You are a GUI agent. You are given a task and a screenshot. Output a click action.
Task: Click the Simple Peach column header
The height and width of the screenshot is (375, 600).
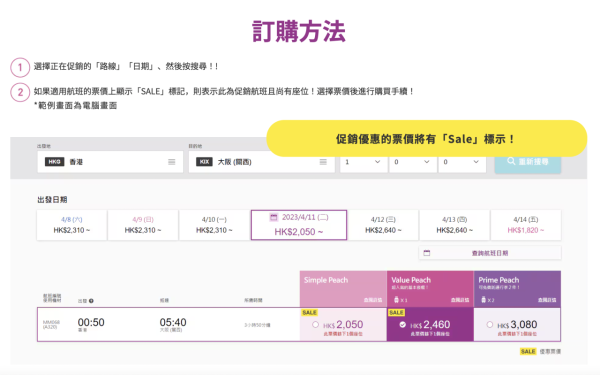pos(343,289)
